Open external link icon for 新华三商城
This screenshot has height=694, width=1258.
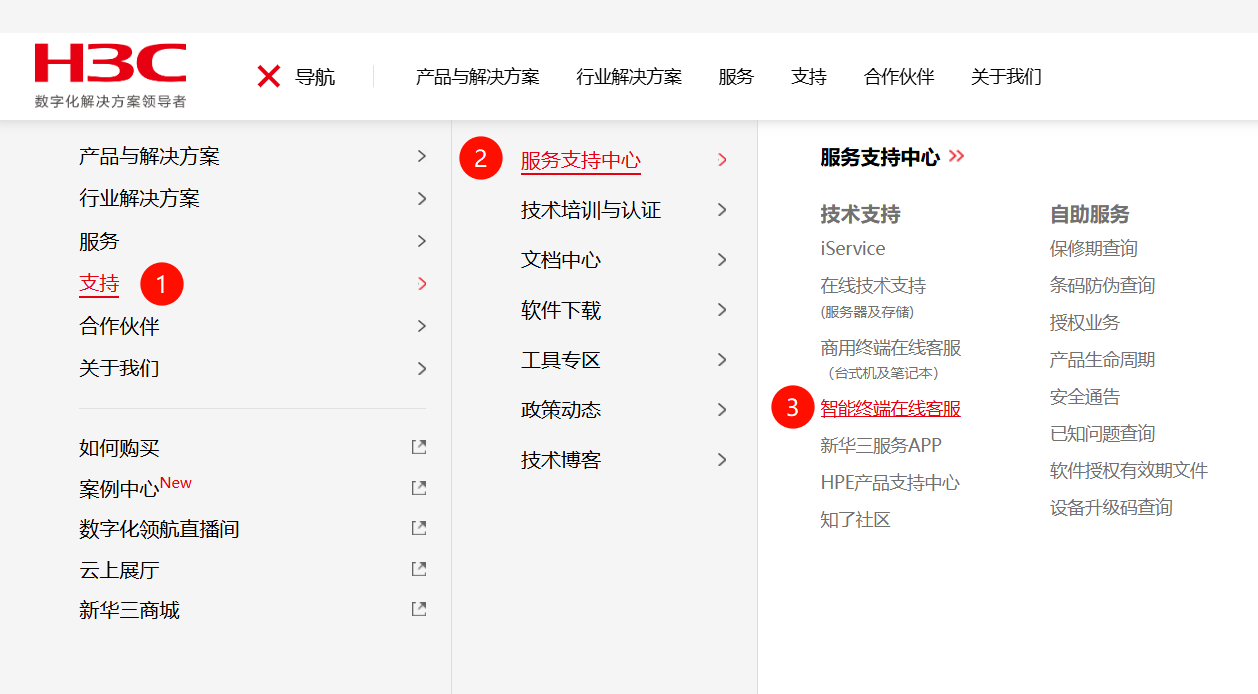[419, 609]
